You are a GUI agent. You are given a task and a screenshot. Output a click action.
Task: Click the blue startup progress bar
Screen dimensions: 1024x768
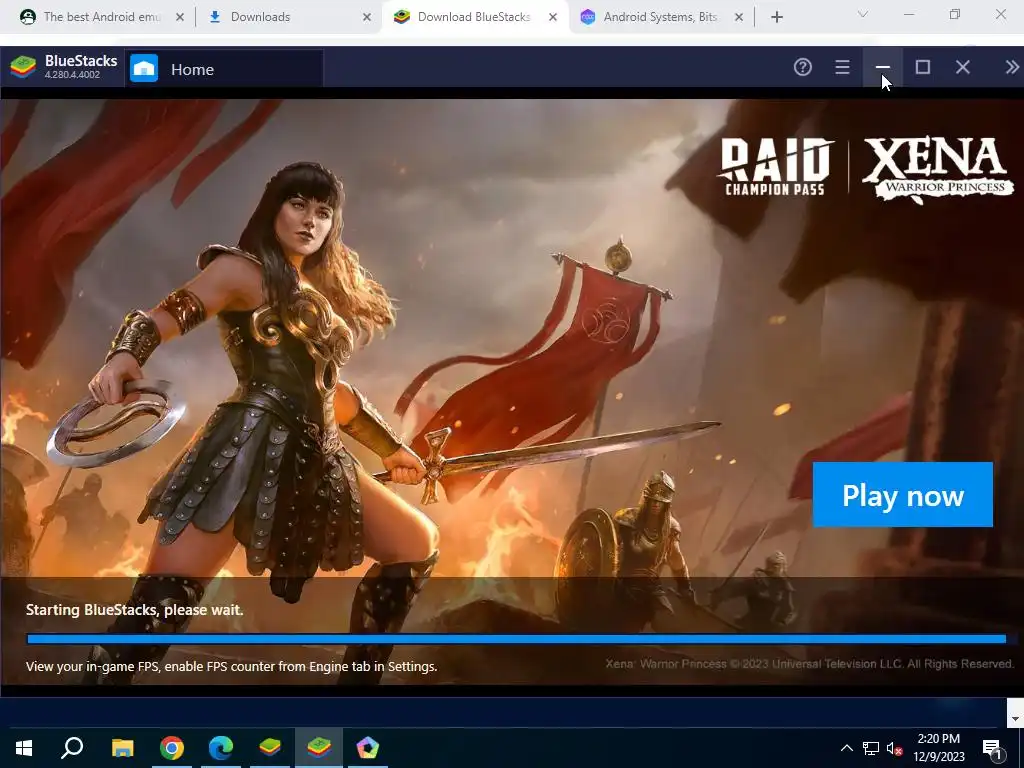(517, 639)
